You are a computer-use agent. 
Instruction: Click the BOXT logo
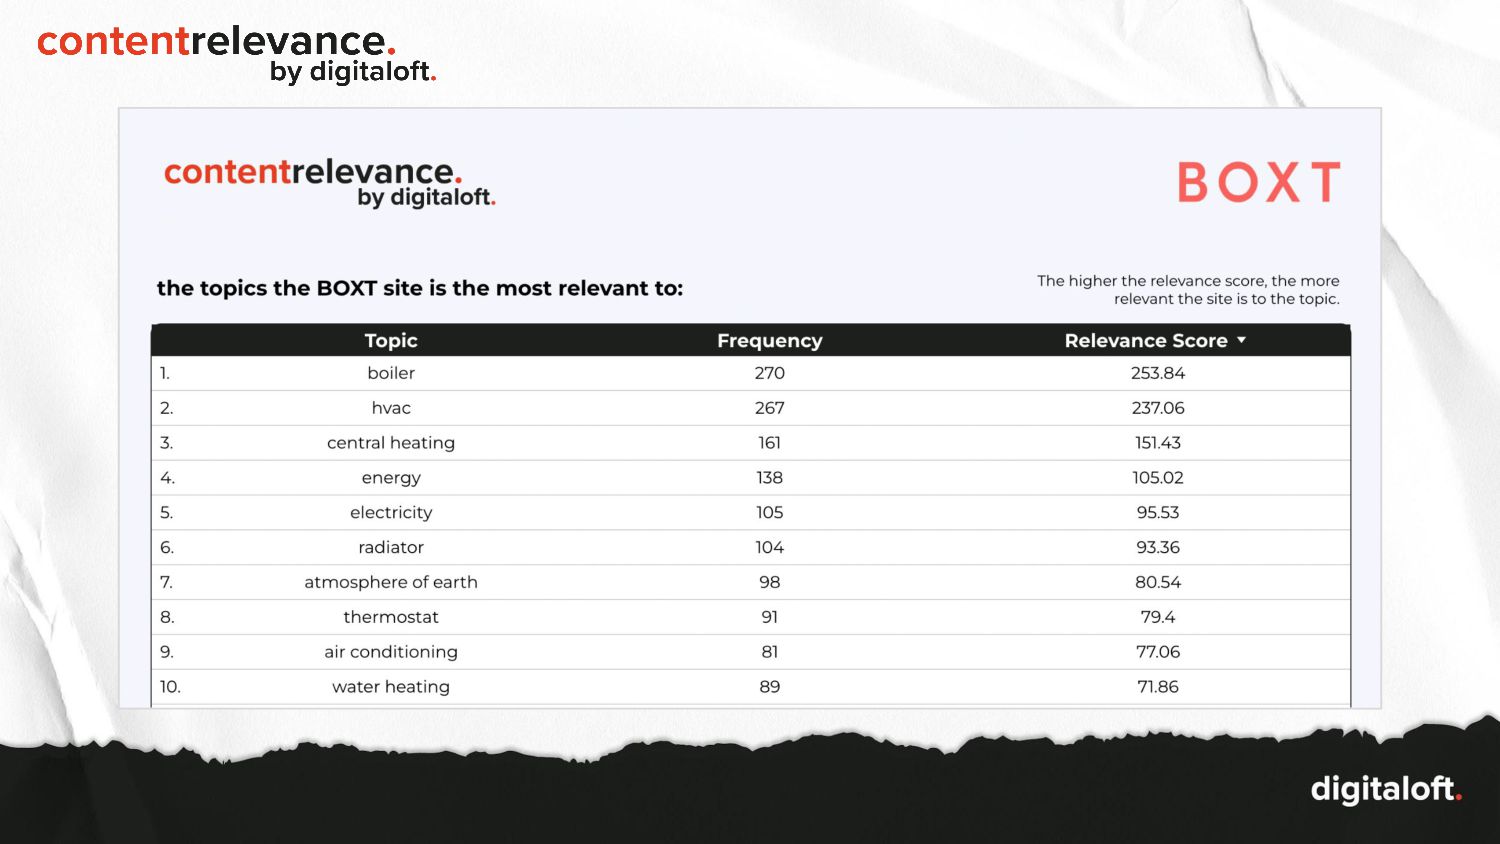pyautogui.click(x=1258, y=182)
